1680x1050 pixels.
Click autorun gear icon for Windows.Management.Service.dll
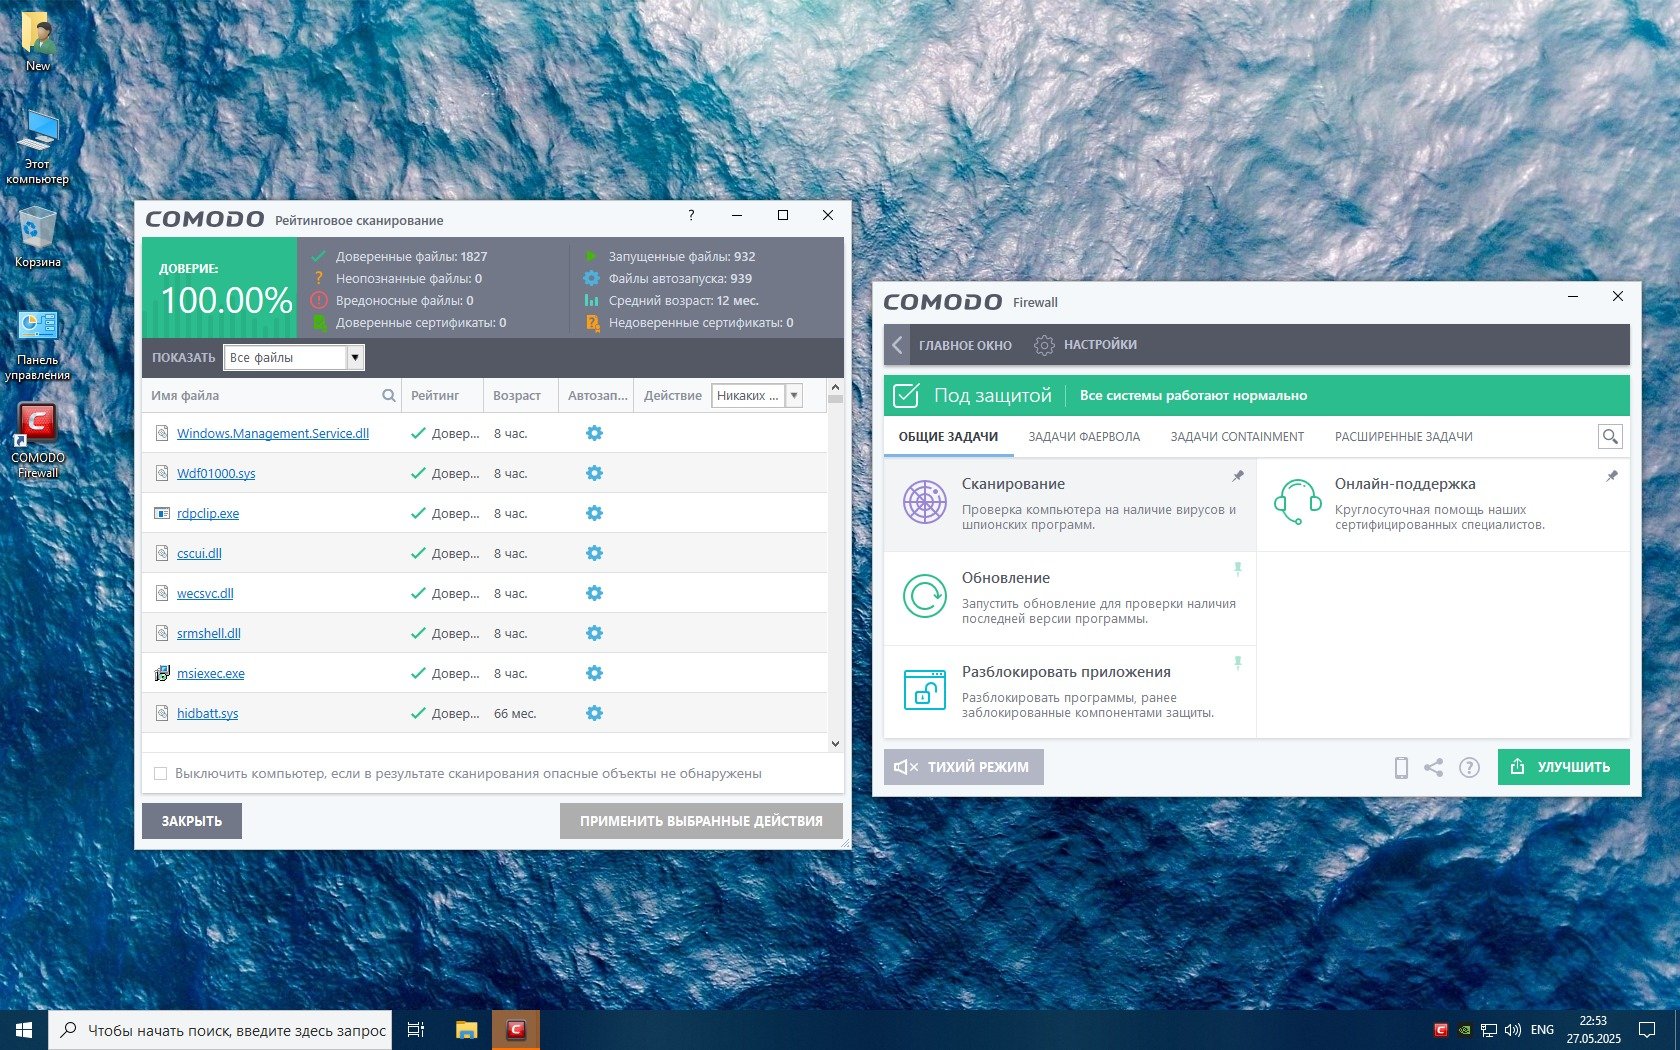point(594,433)
